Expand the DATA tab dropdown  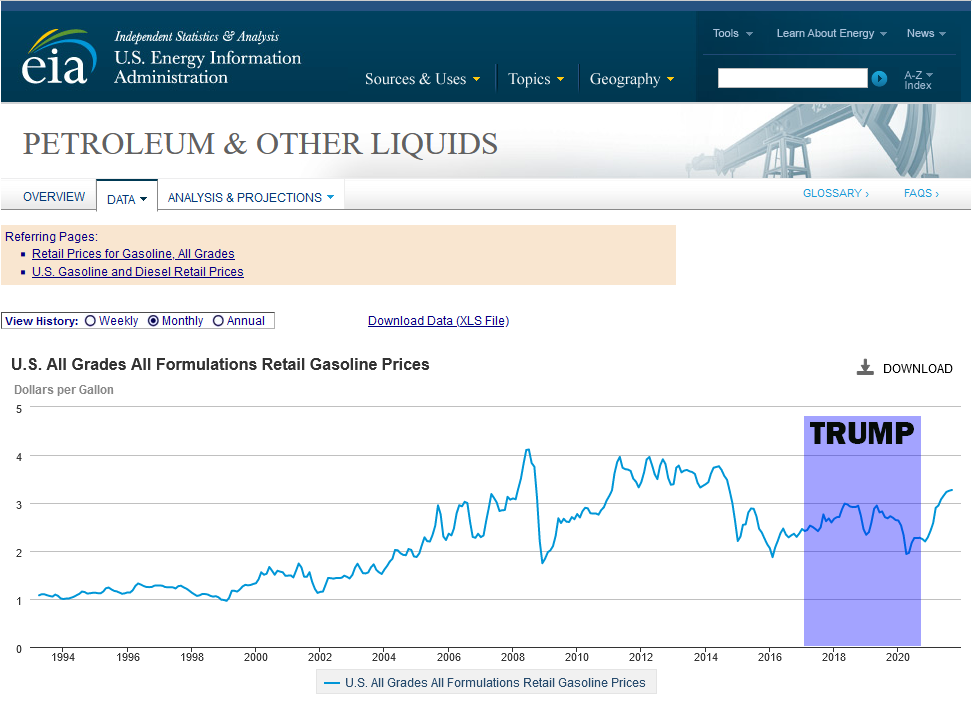tap(127, 199)
